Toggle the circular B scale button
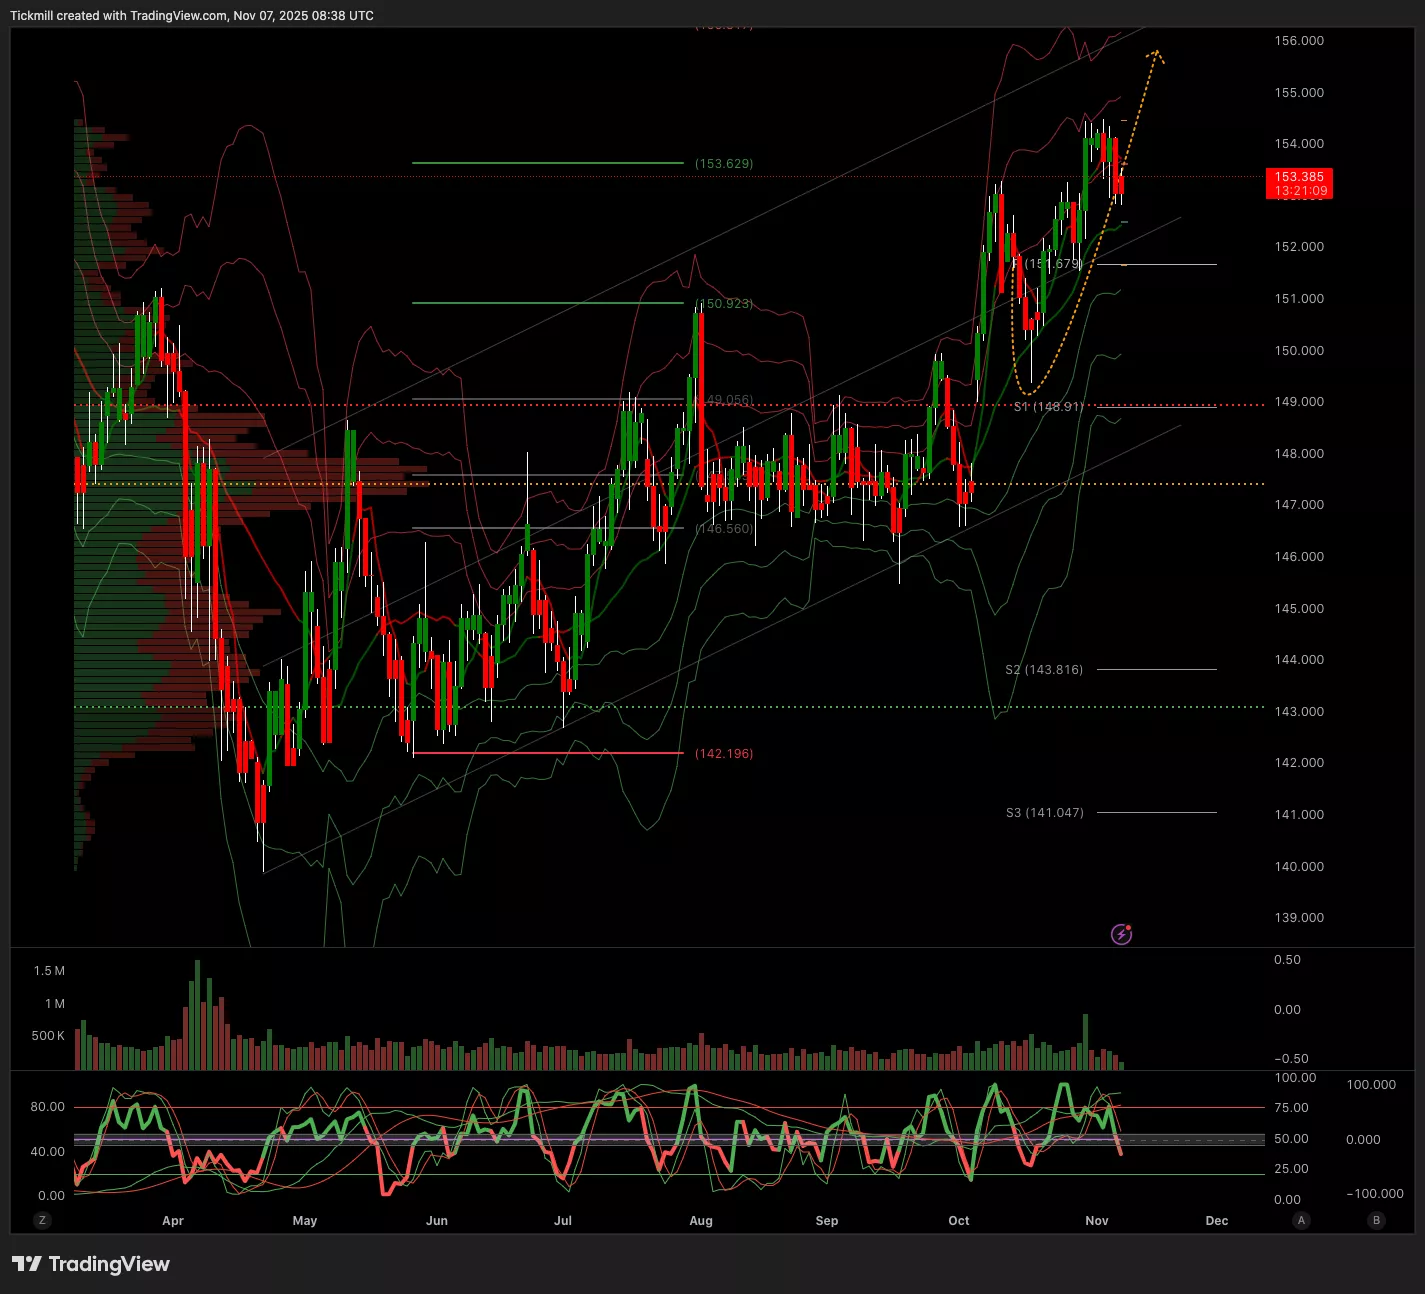Image resolution: width=1425 pixels, height=1294 pixels. (1377, 1220)
